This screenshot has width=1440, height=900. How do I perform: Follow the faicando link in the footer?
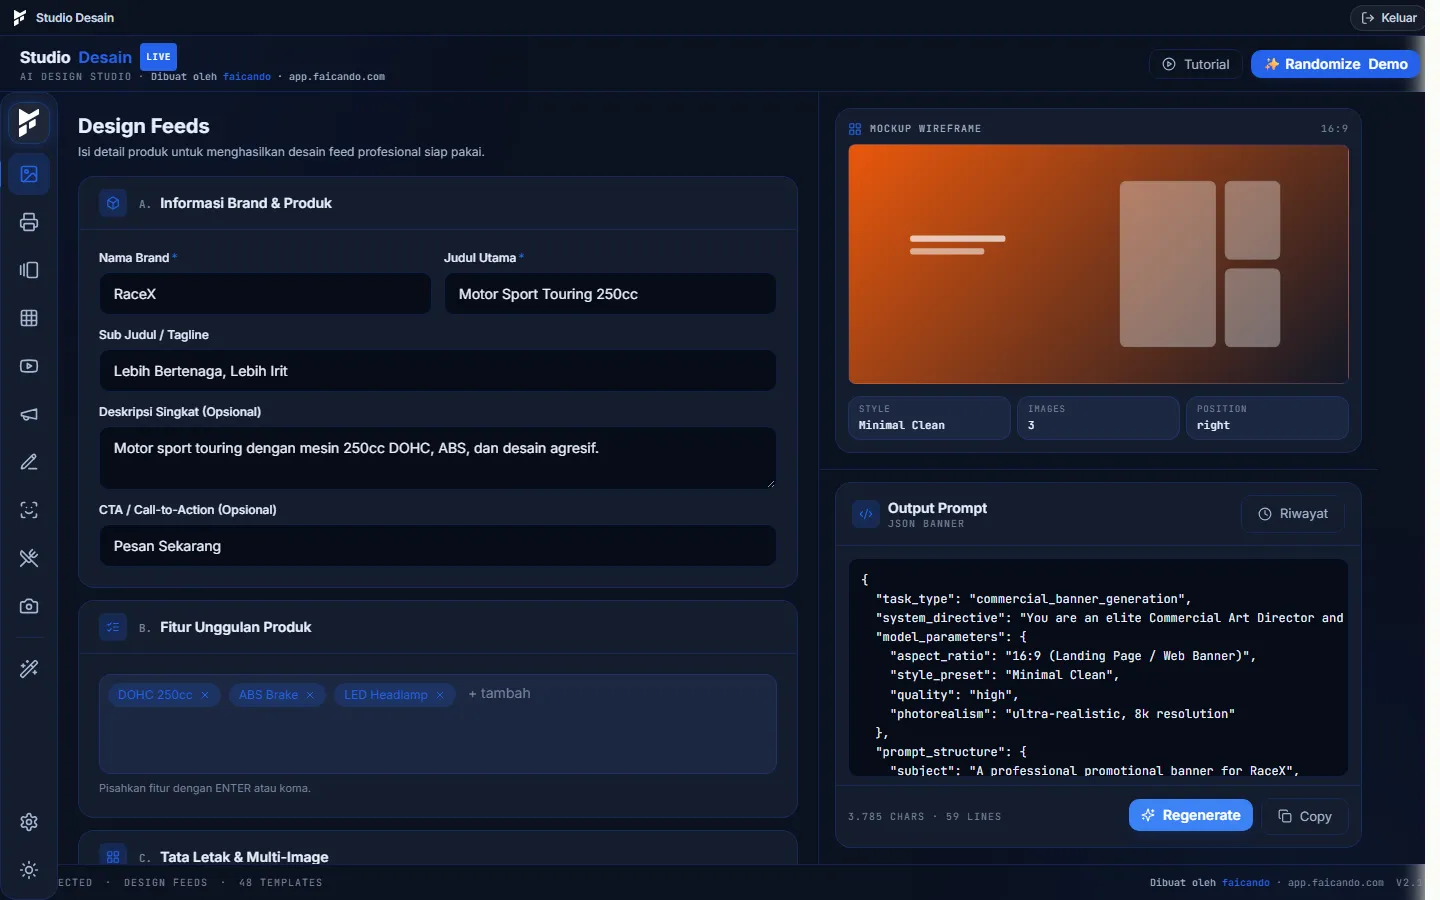[x=1246, y=883]
